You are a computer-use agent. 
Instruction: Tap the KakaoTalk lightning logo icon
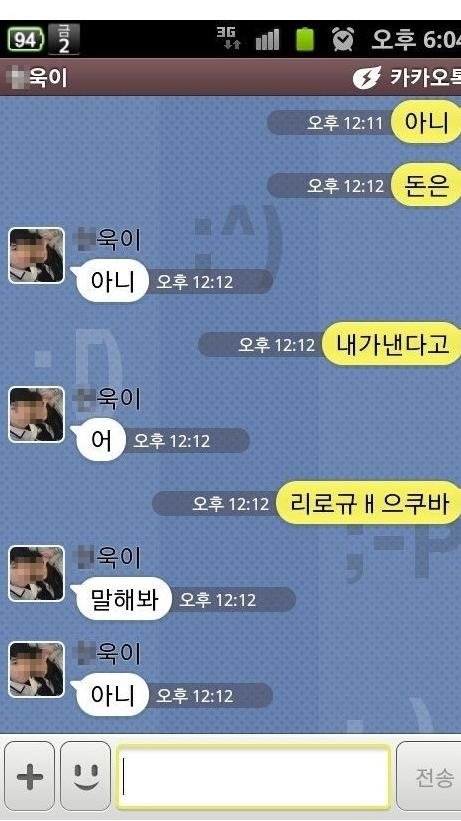[367, 77]
